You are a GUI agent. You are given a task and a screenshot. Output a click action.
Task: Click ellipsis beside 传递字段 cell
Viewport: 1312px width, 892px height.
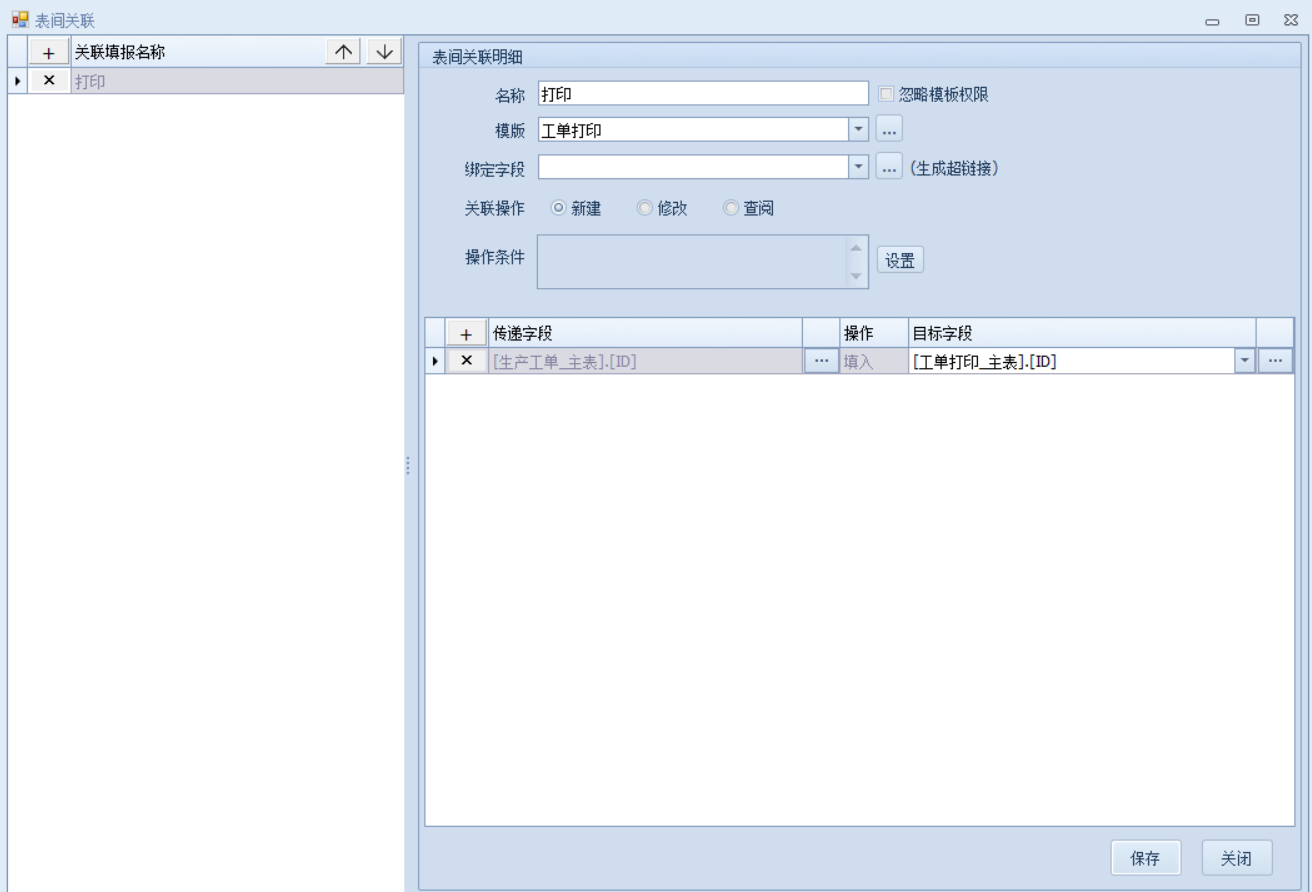(x=821, y=361)
